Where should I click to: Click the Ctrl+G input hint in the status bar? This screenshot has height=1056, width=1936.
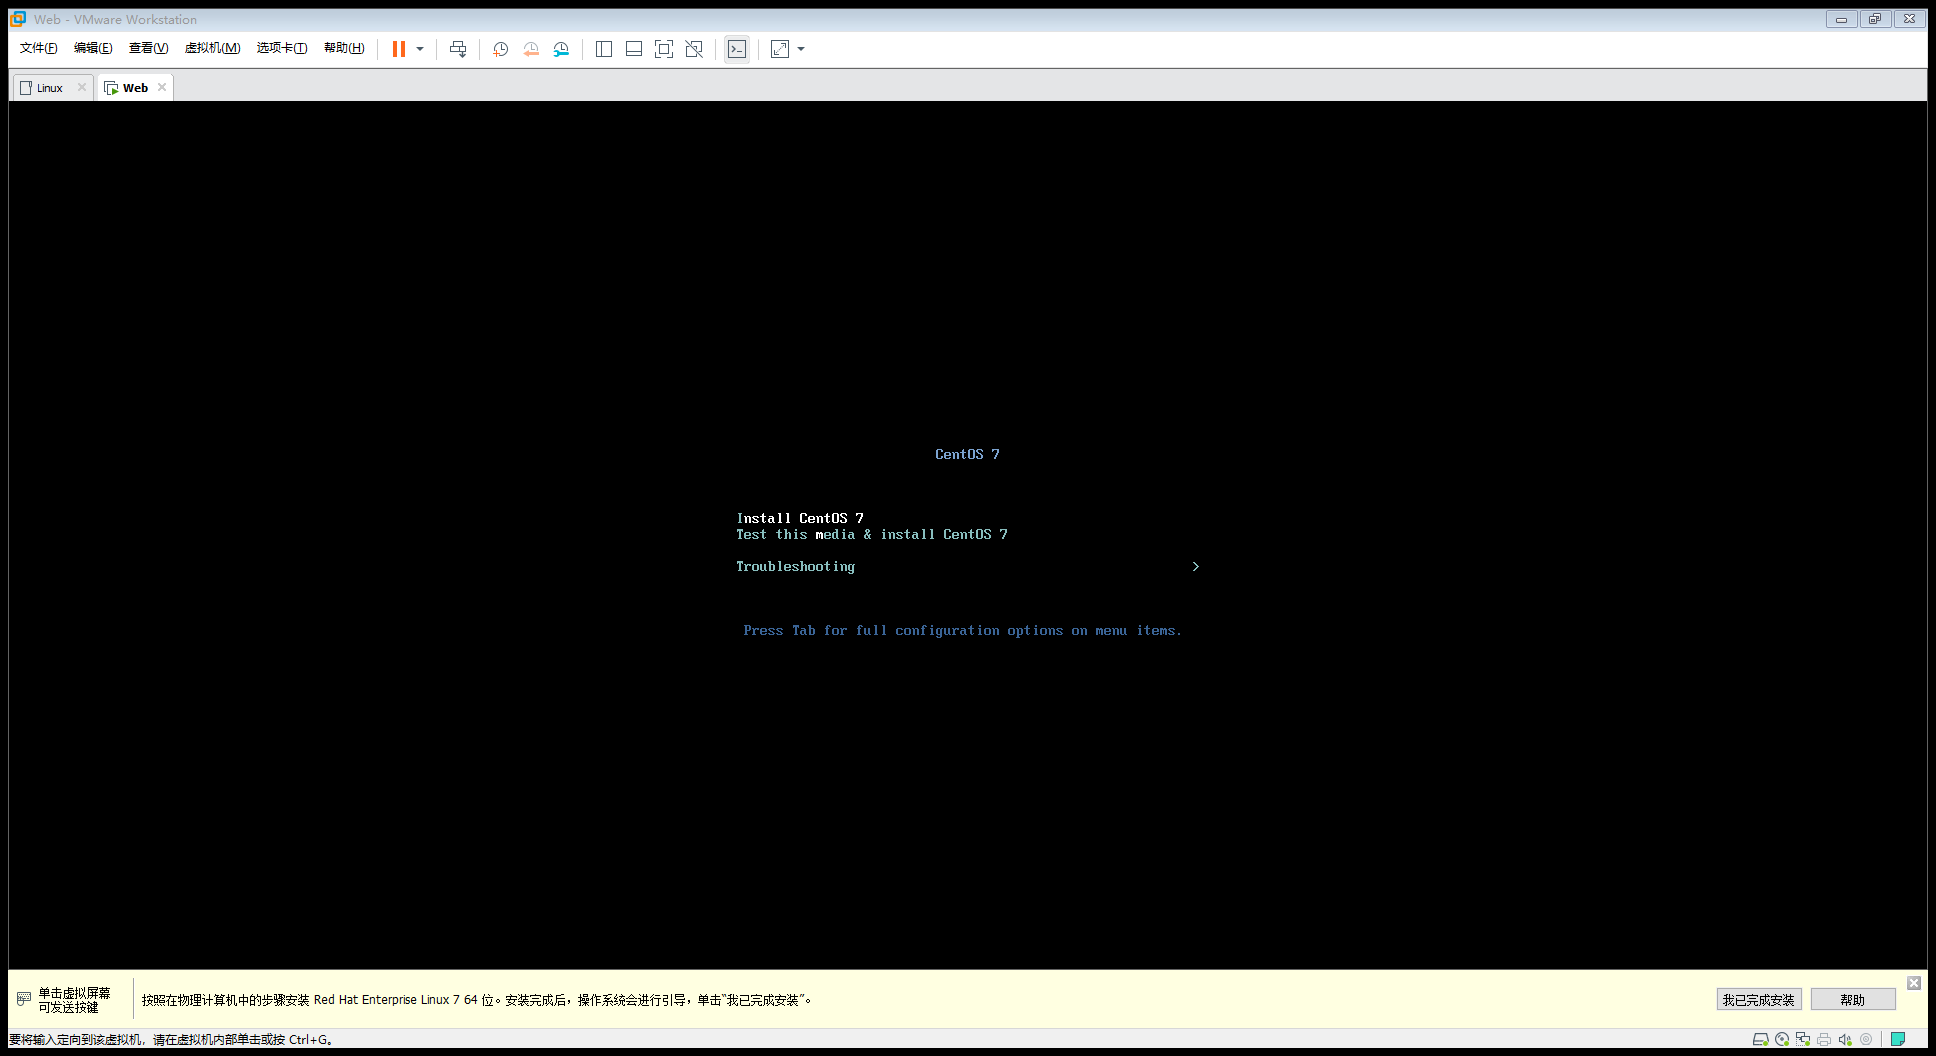[x=171, y=1040]
